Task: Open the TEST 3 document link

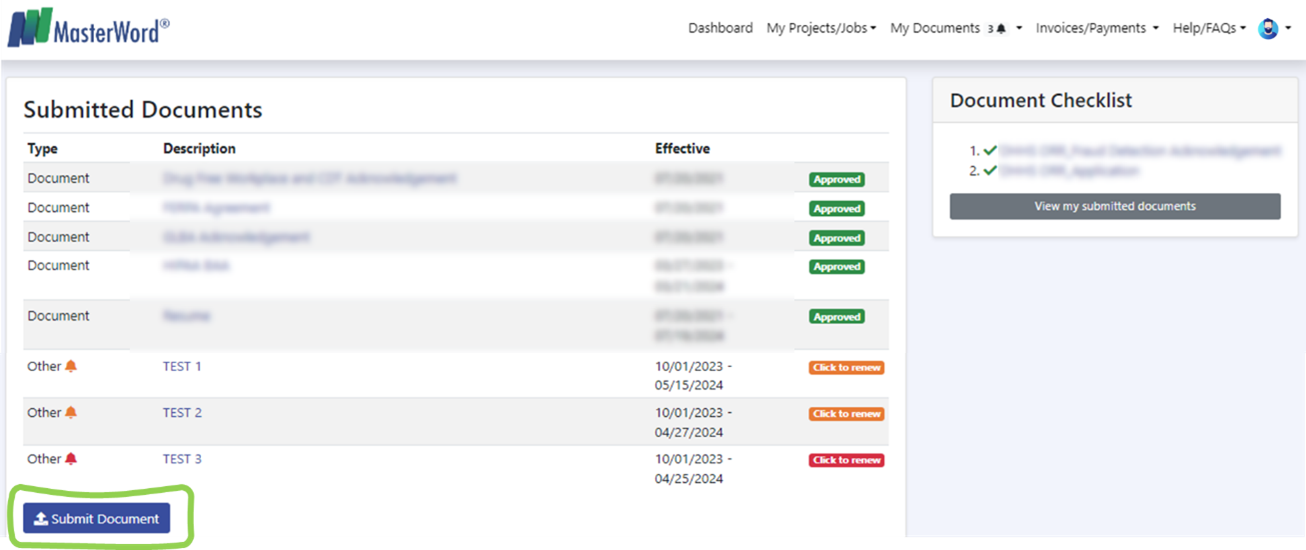Action: 182,459
